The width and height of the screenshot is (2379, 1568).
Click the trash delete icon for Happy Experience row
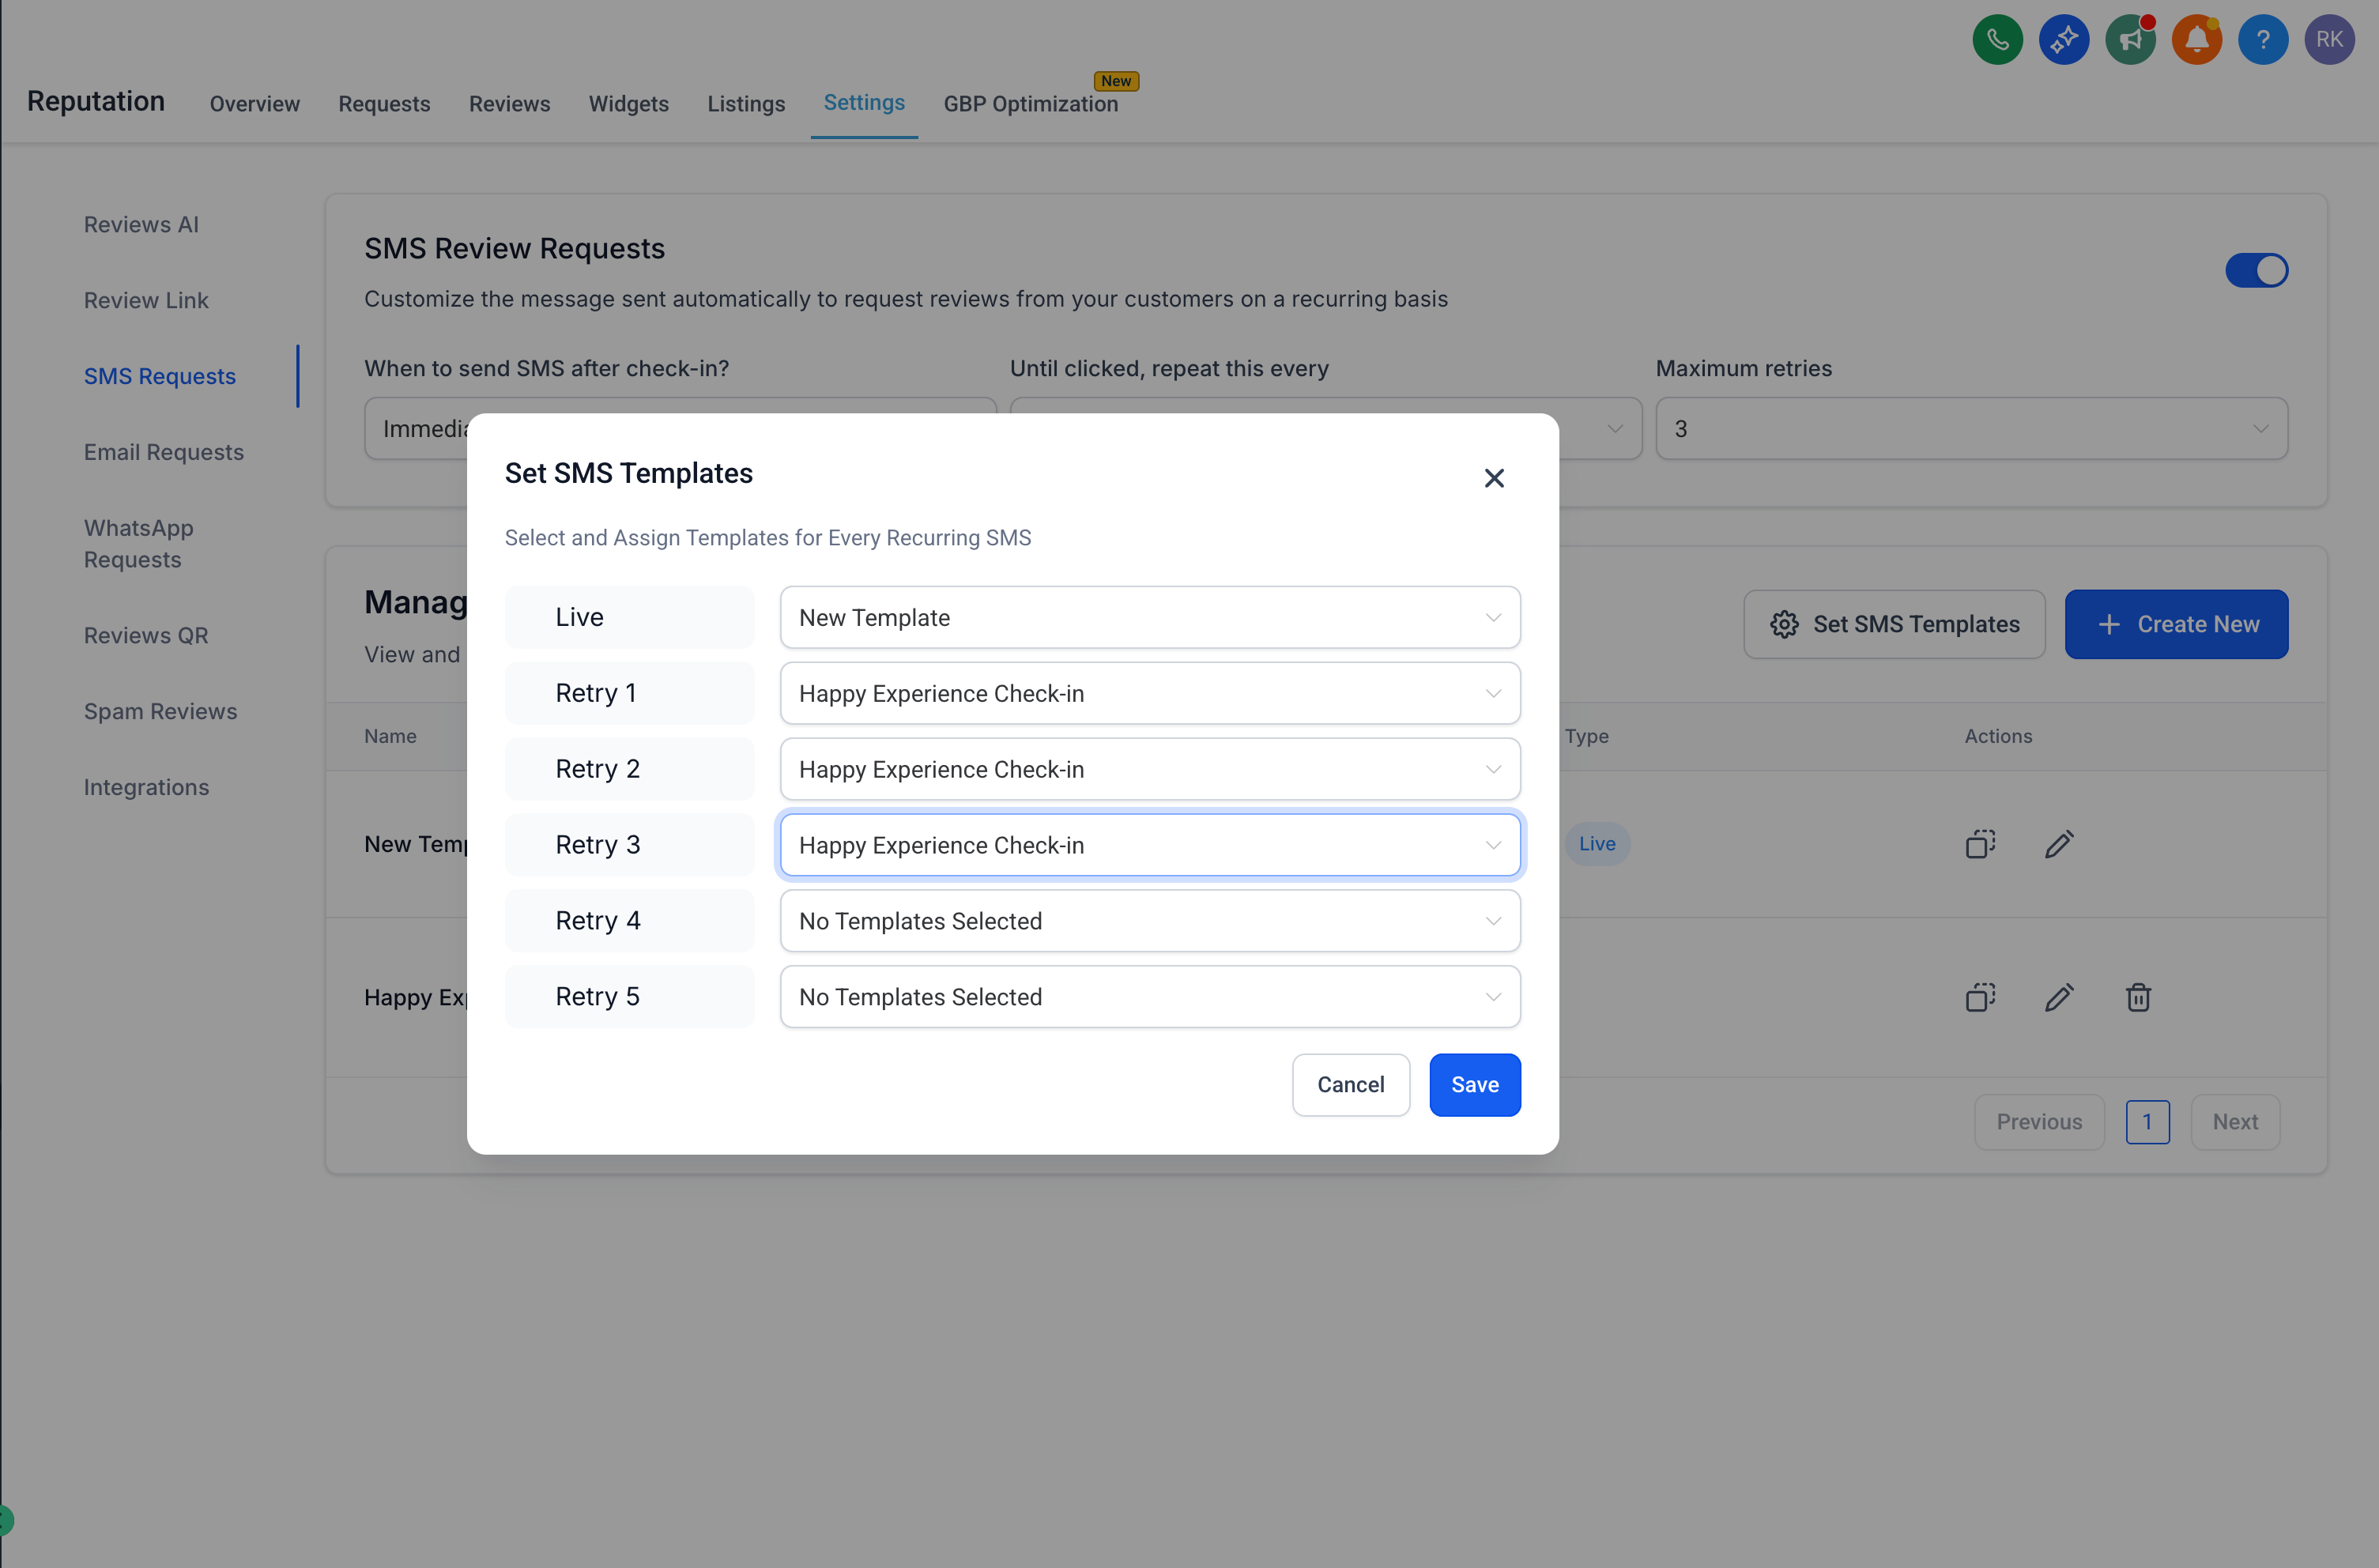click(2138, 997)
